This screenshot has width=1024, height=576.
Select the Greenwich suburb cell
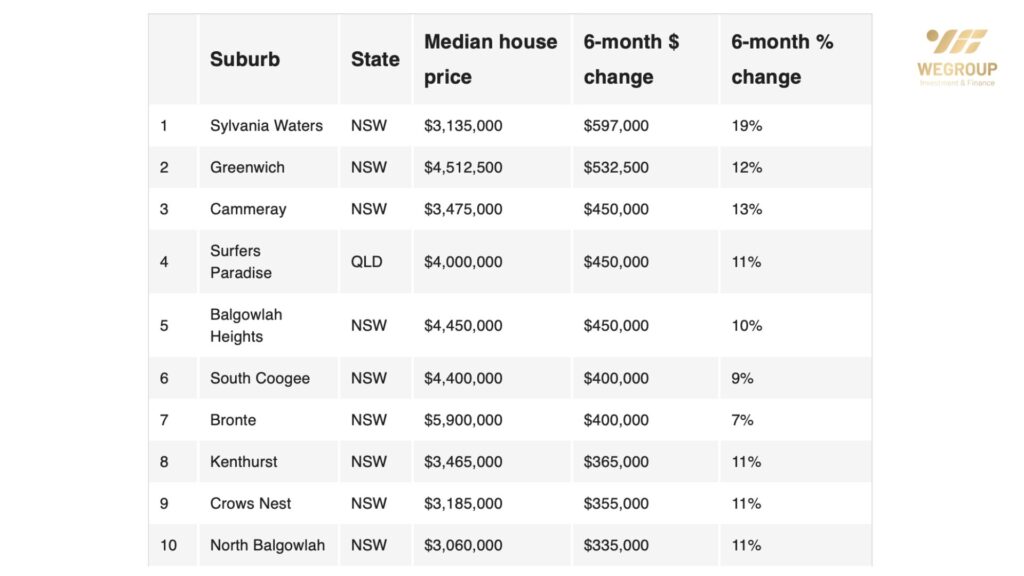[247, 168]
